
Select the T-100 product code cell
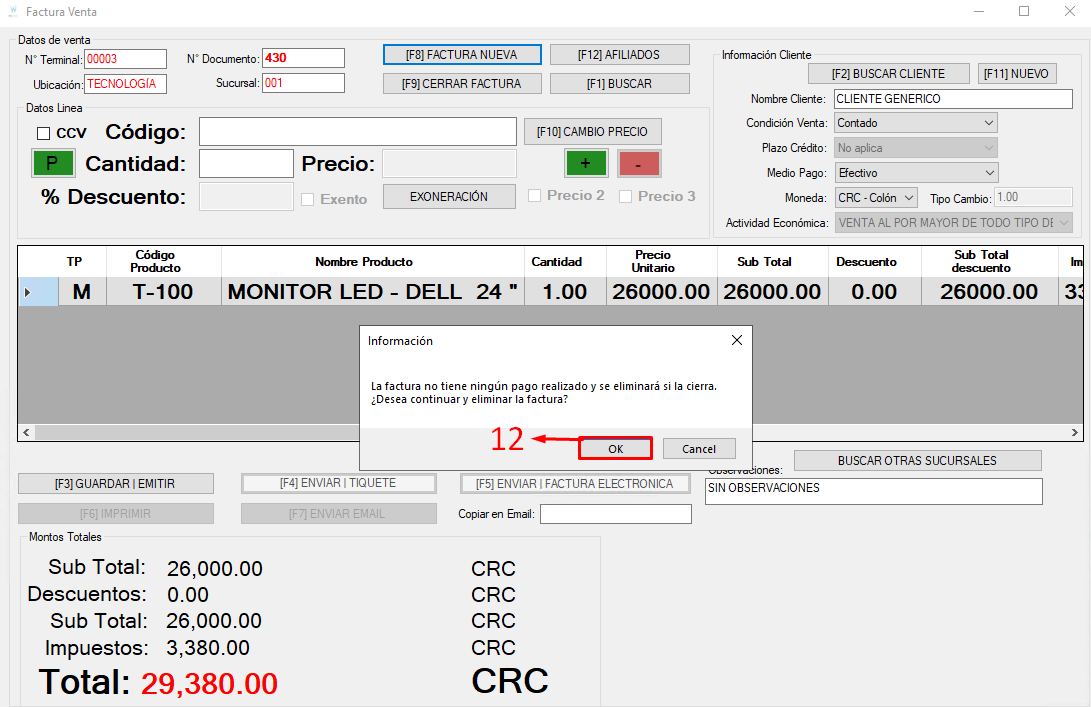pyautogui.click(x=164, y=292)
